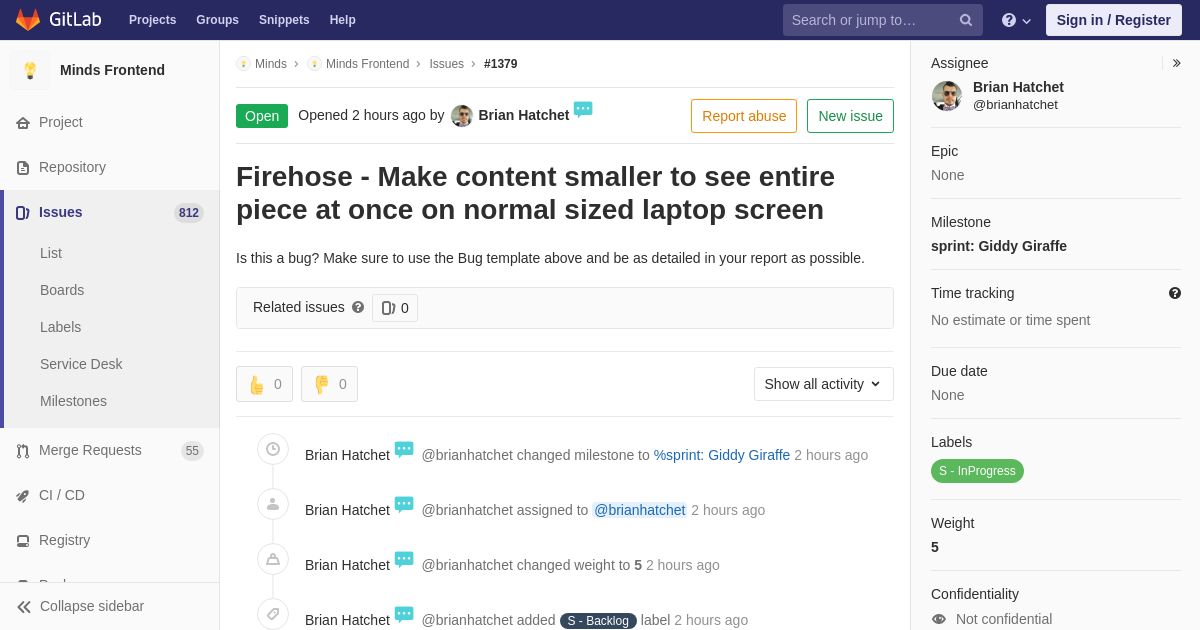Click the search magnifier icon
Viewport: 1200px width, 630px height.
coord(966,20)
